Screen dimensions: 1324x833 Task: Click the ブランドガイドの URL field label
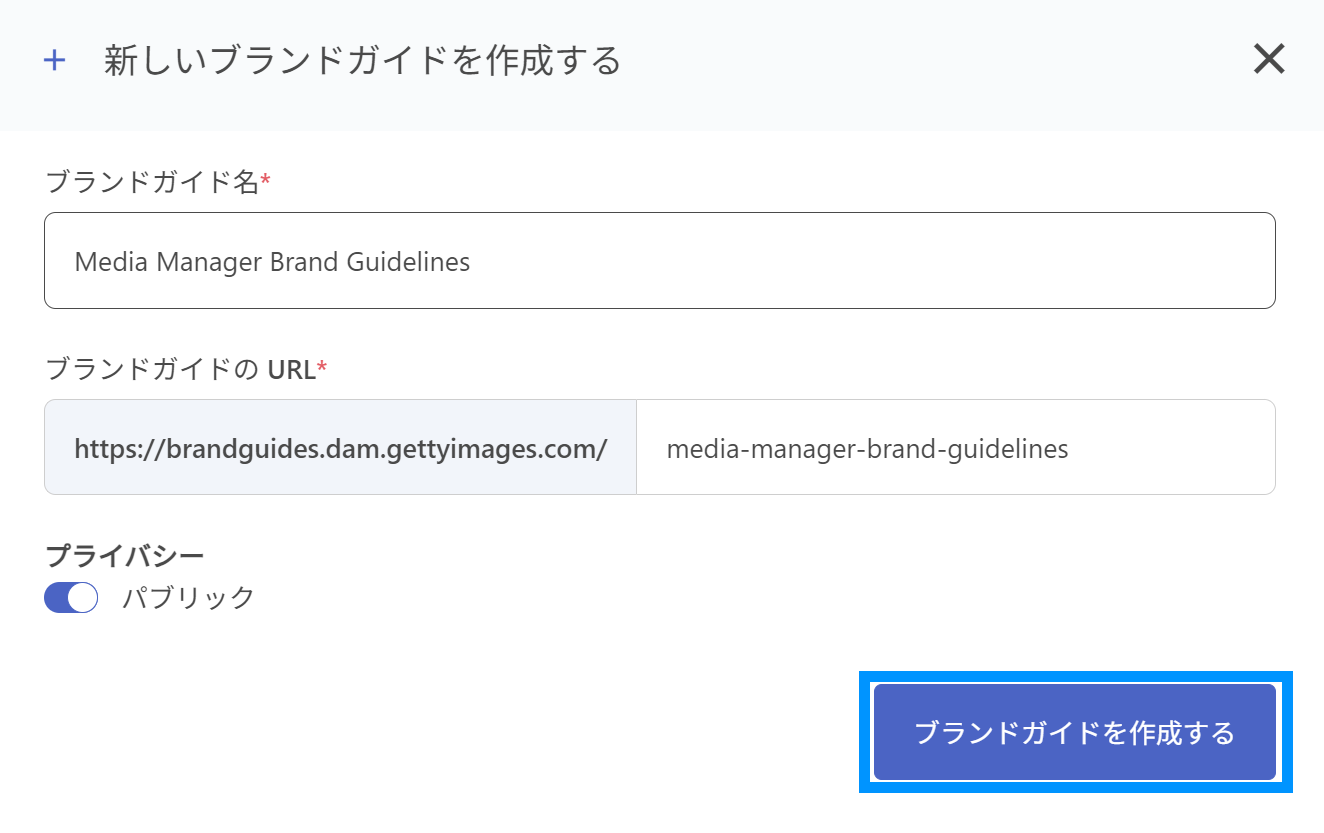coord(180,369)
